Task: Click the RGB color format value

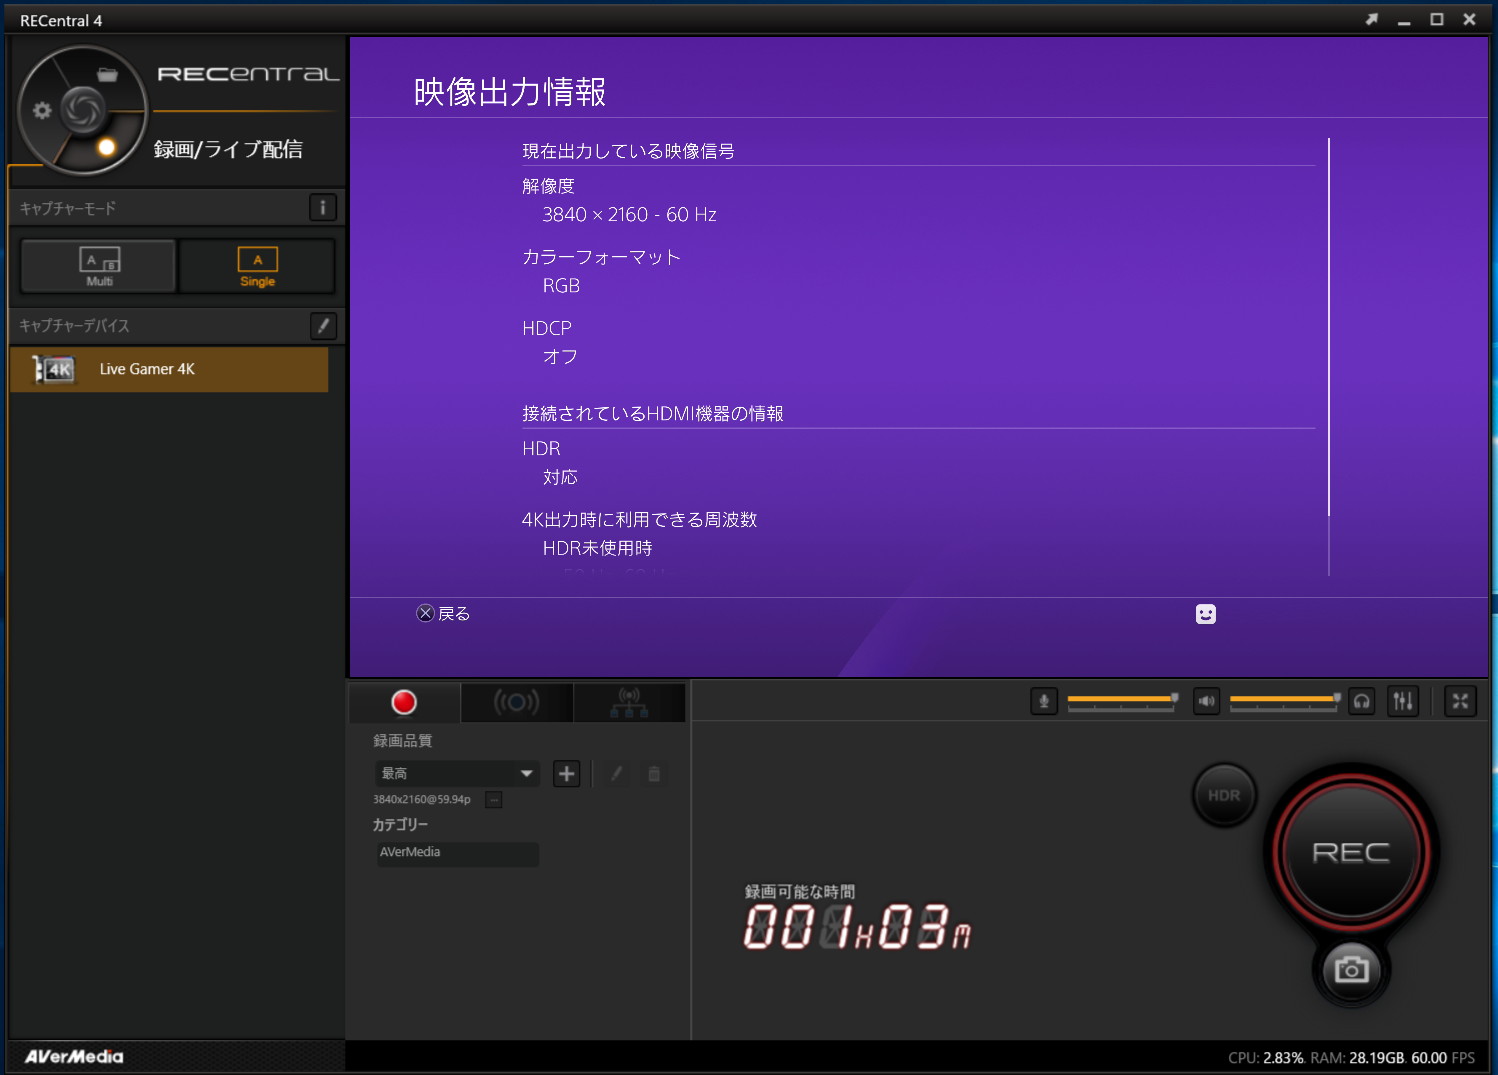Action: pyautogui.click(x=561, y=286)
